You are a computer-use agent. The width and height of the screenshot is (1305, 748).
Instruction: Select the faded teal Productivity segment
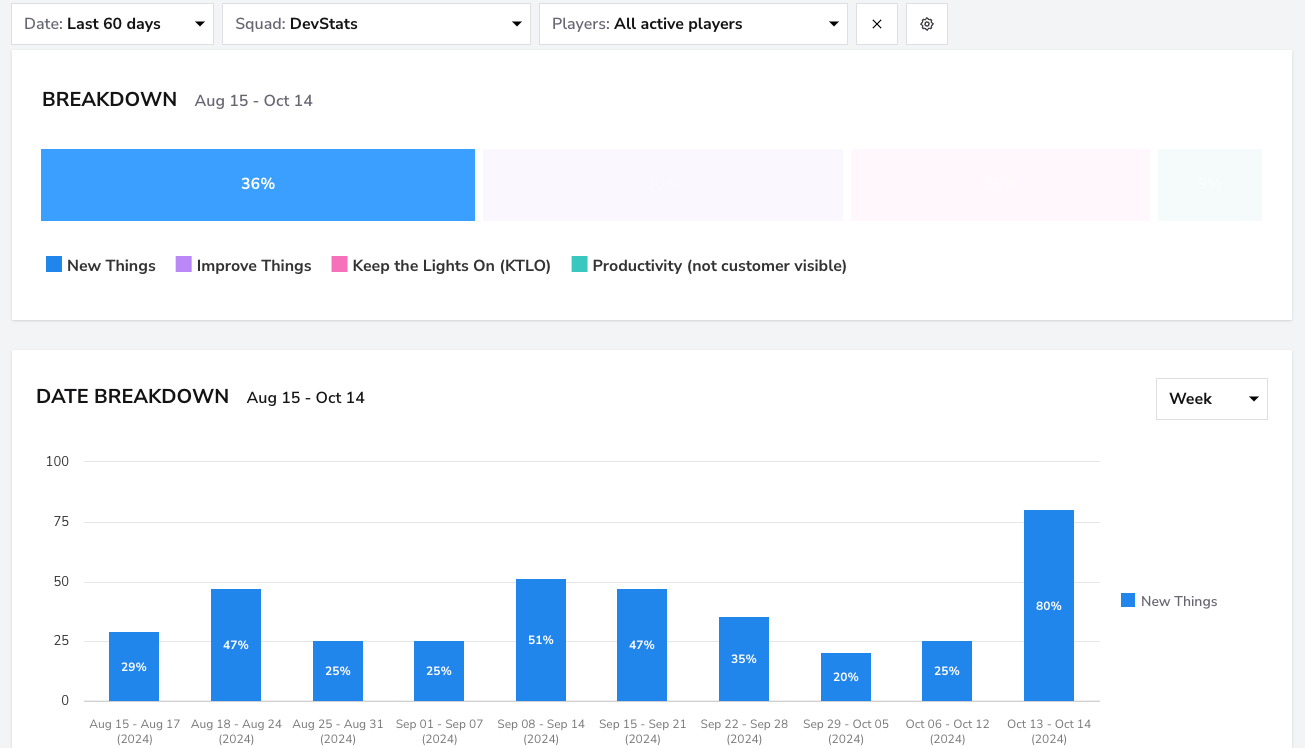pos(1210,185)
